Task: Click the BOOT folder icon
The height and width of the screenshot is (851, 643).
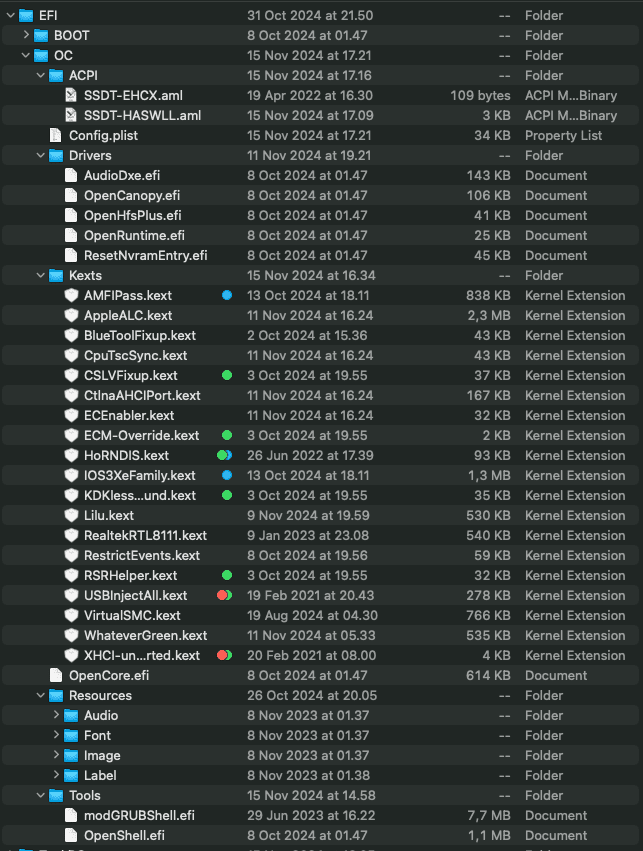Action: [x=41, y=36]
